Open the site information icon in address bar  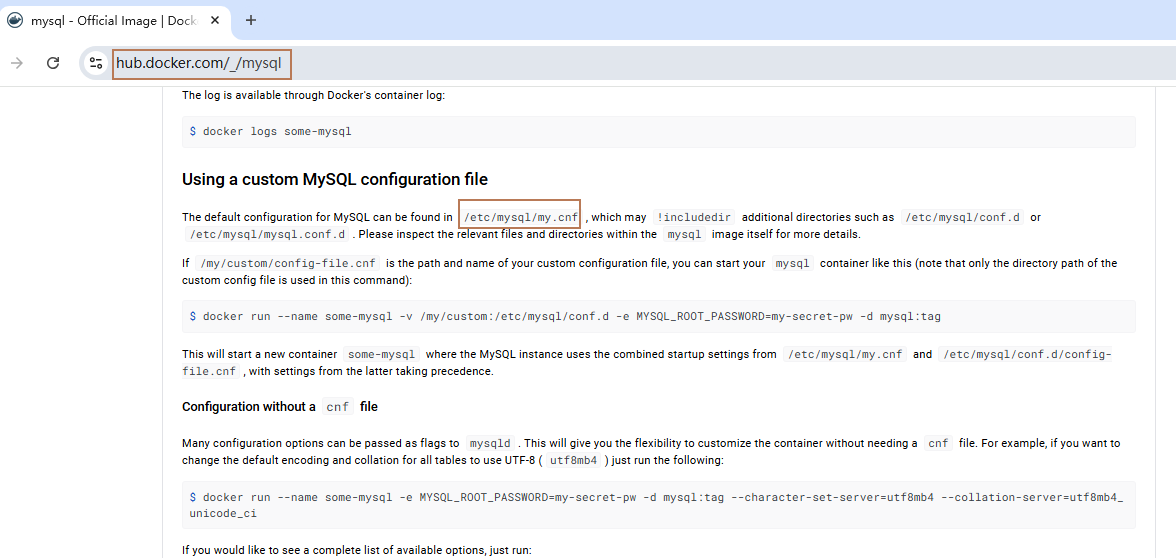[96, 63]
